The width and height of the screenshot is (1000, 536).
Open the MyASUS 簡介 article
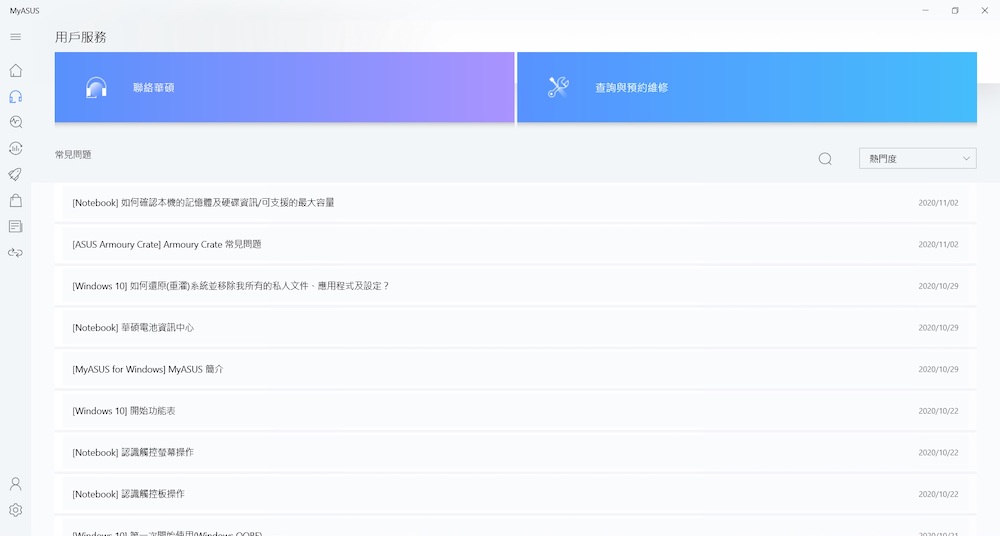[148, 369]
